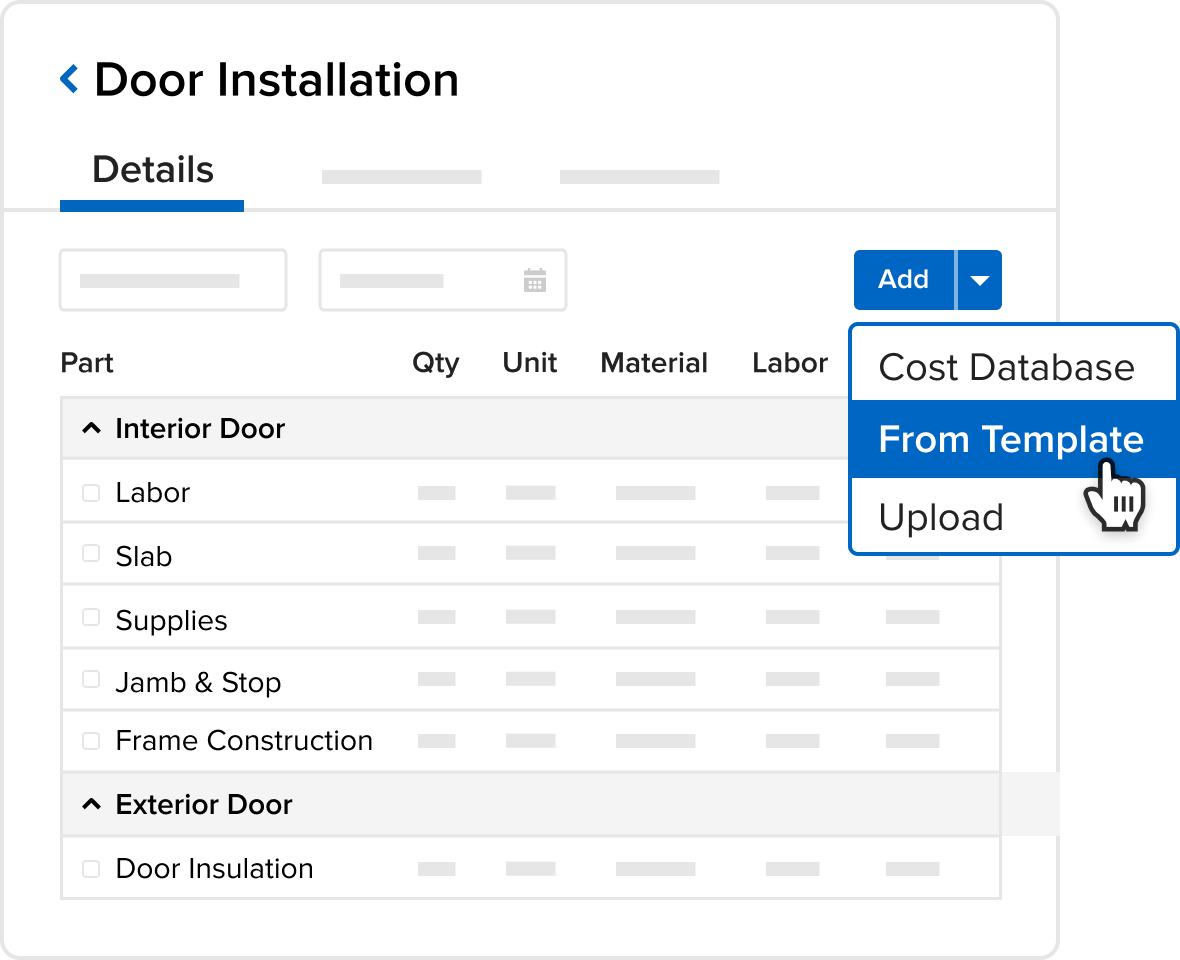Screen dimensions: 1180x960
Task: Select the Jamb & Stop checkbox
Action: click(x=91, y=679)
